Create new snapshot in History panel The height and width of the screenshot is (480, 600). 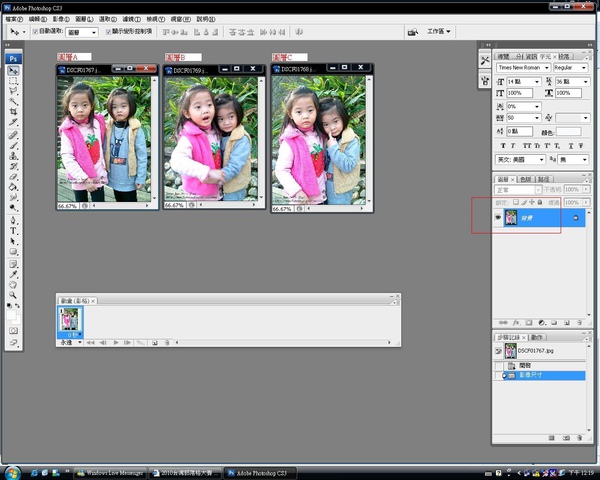(566, 438)
